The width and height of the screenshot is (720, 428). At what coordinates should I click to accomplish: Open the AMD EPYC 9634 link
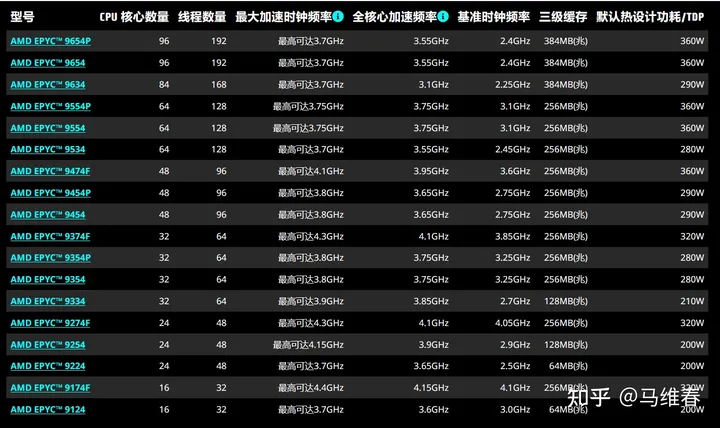click(x=48, y=84)
